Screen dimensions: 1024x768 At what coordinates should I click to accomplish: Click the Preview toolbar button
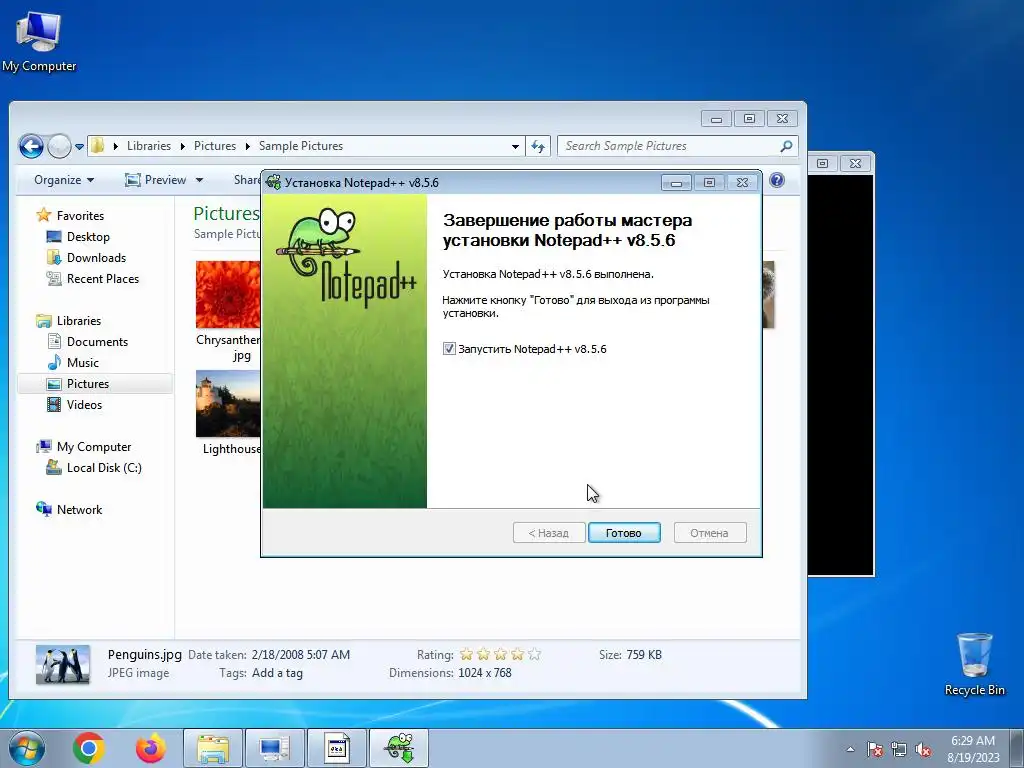click(x=155, y=180)
